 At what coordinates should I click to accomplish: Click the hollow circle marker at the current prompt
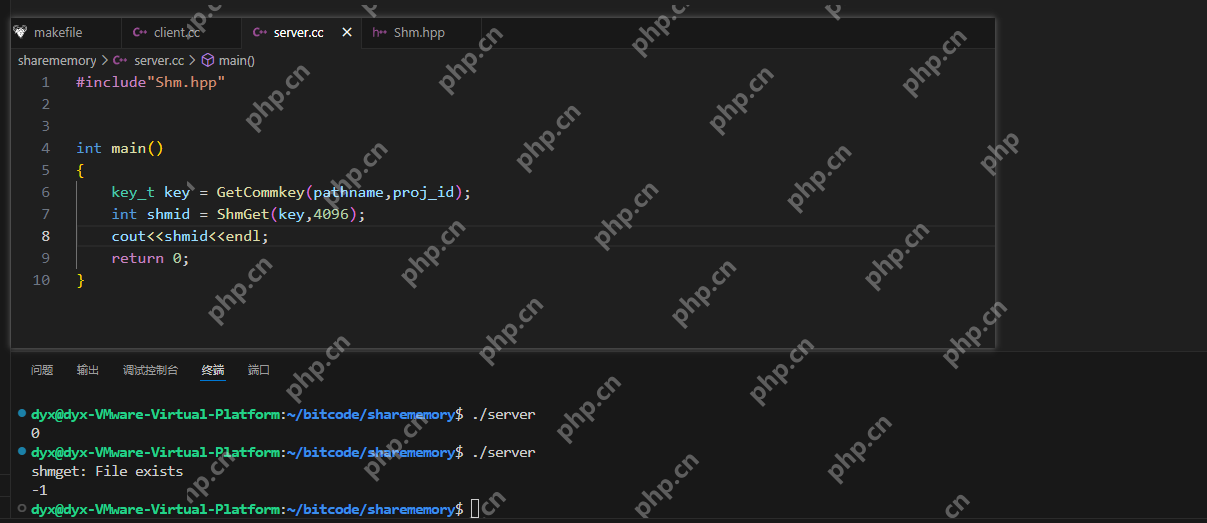[22, 509]
